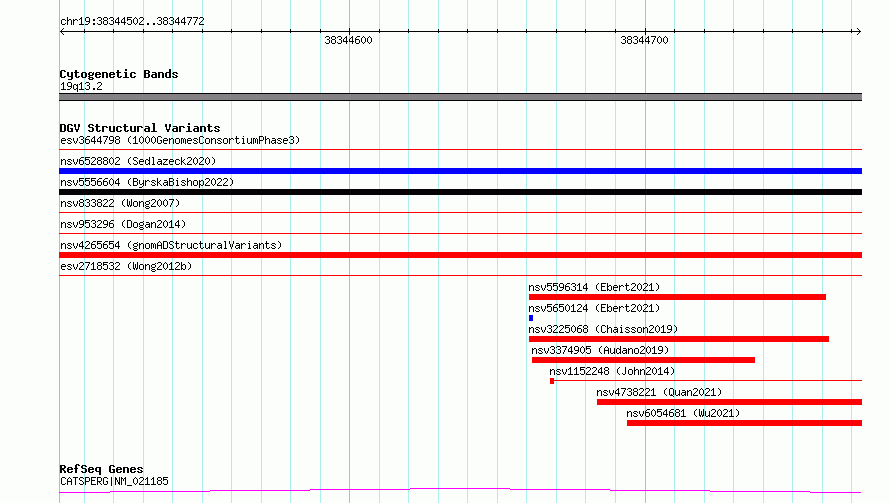Open variant nsv1152248 (John2014) label
Screen dimensions: 890x503
coord(612,371)
